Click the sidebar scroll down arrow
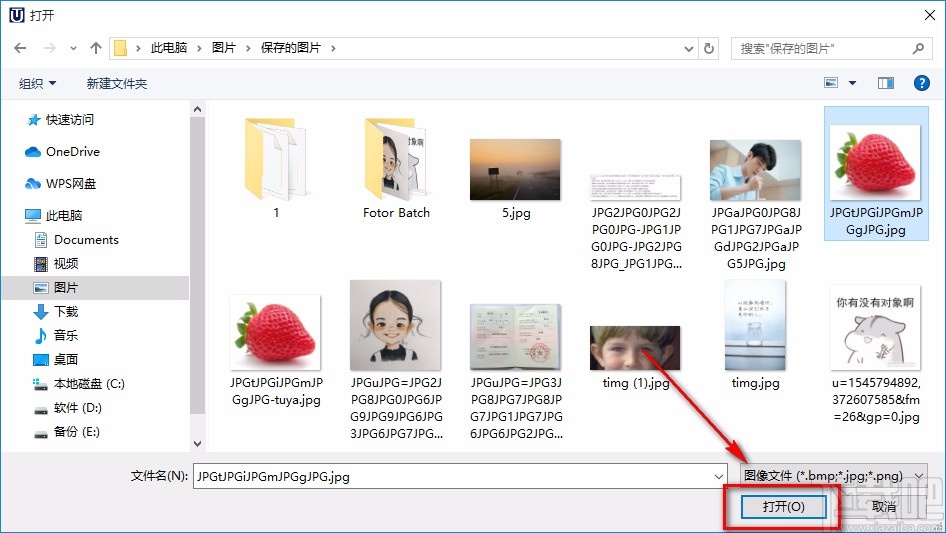The image size is (946, 533). click(x=197, y=444)
